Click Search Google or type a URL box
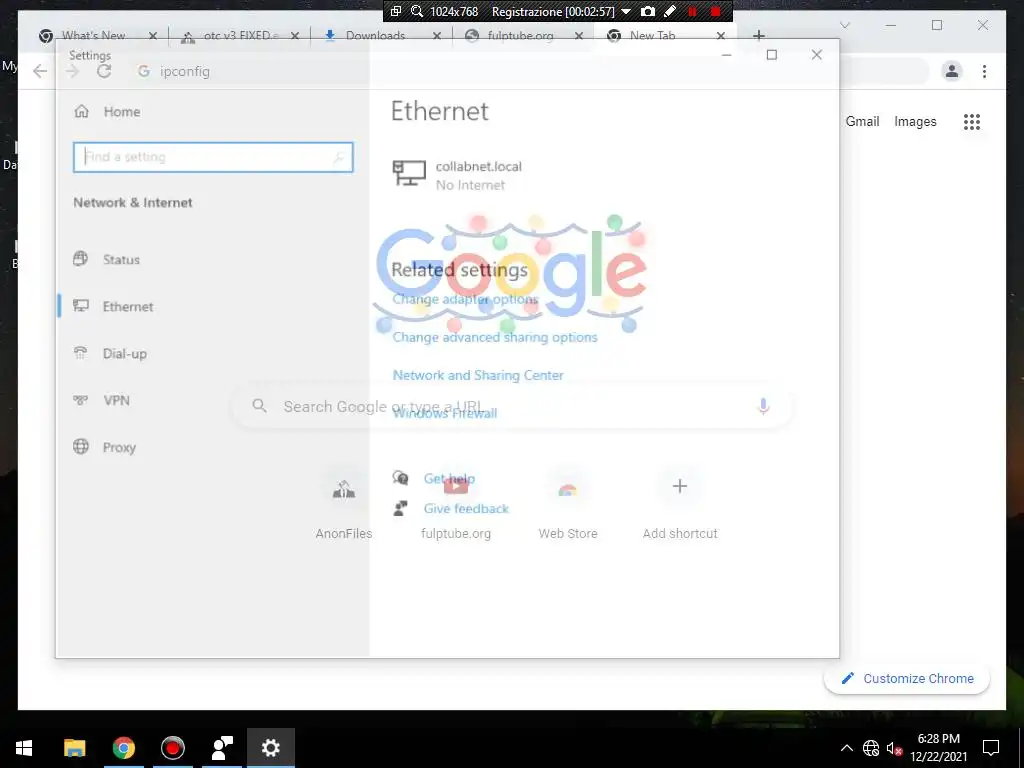 click(x=513, y=406)
